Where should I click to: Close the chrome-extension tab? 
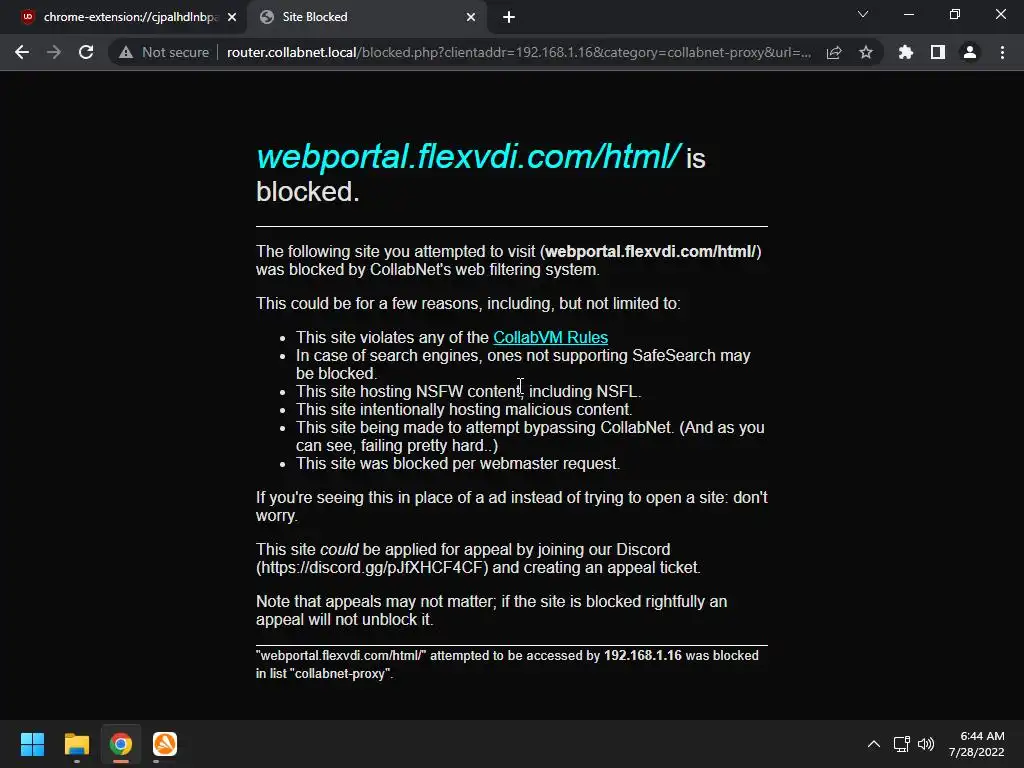point(232,17)
